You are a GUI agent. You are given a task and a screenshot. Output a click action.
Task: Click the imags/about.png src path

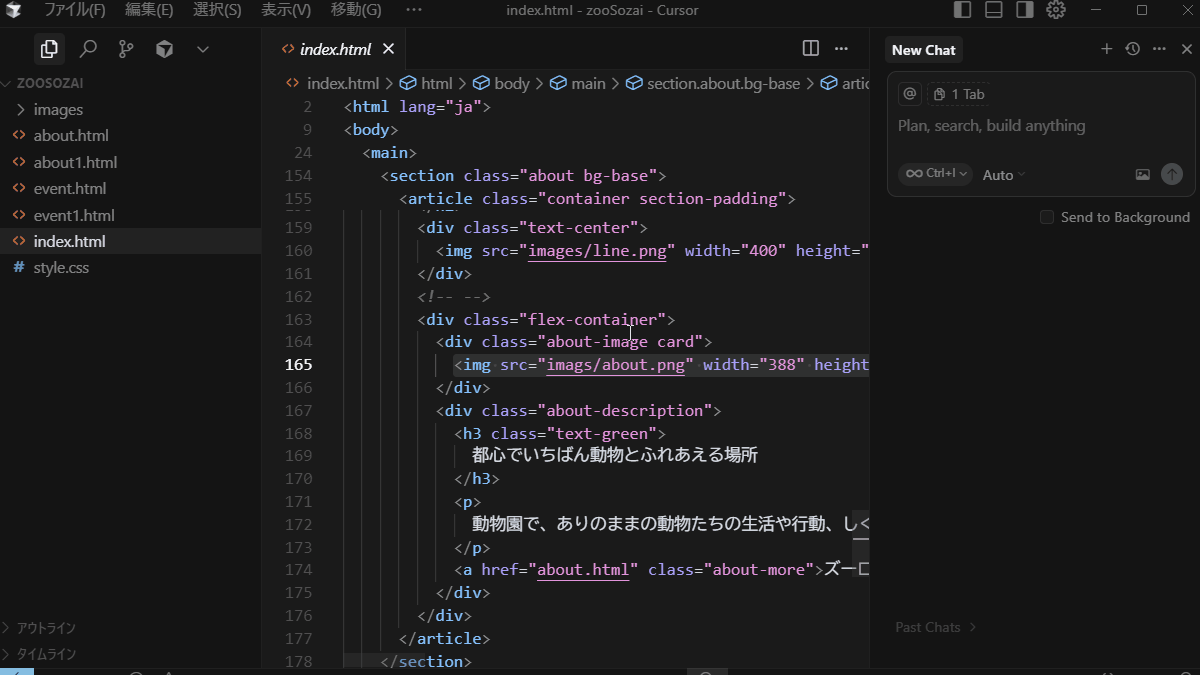point(615,365)
